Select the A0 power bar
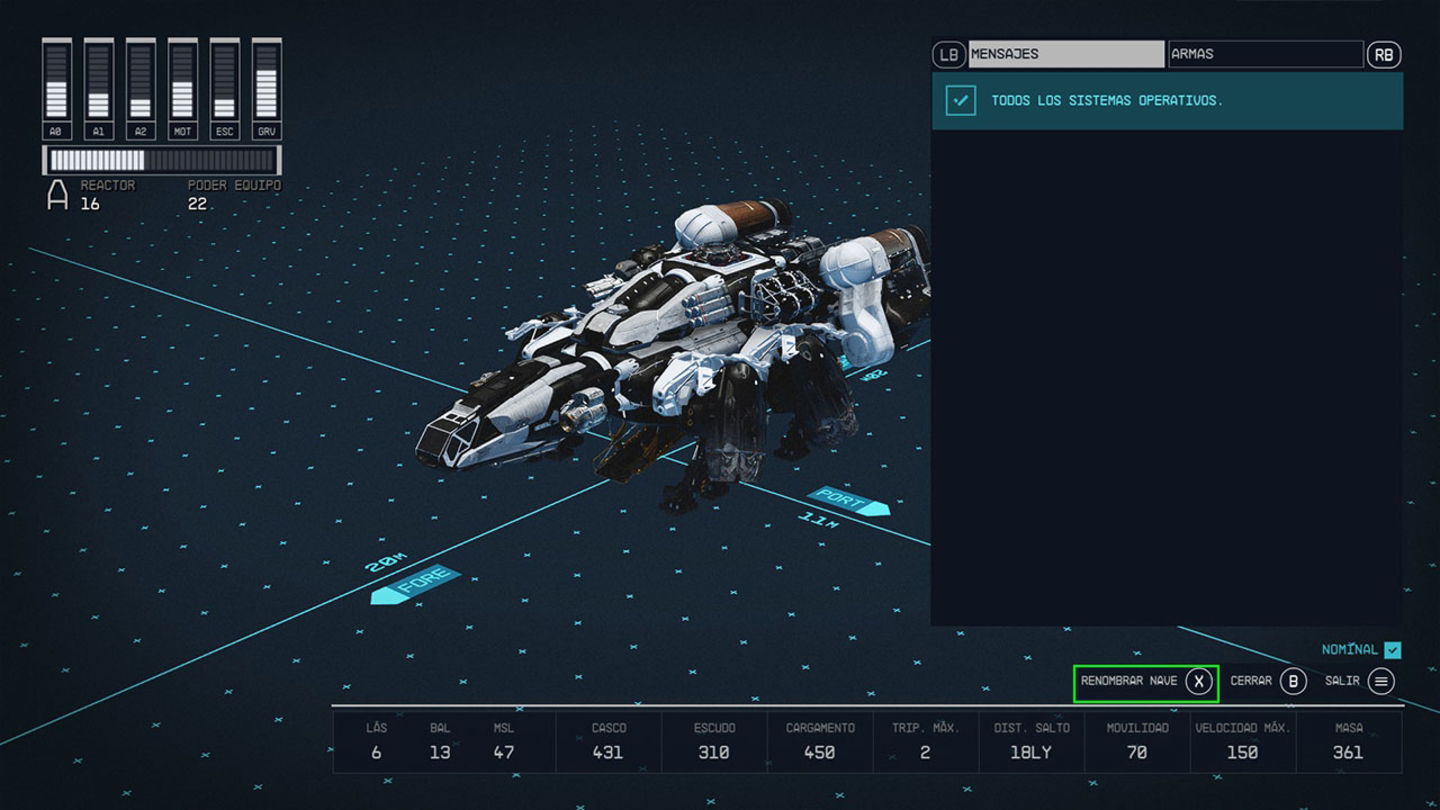The image size is (1440, 810). [x=57, y=89]
